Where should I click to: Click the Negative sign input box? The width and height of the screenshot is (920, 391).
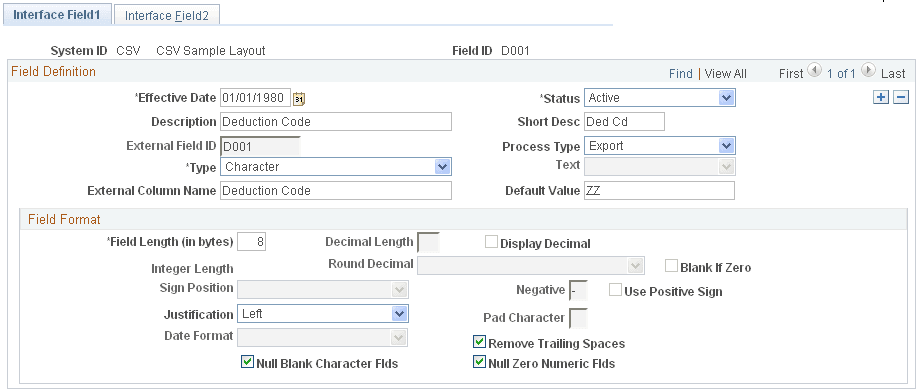578,290
